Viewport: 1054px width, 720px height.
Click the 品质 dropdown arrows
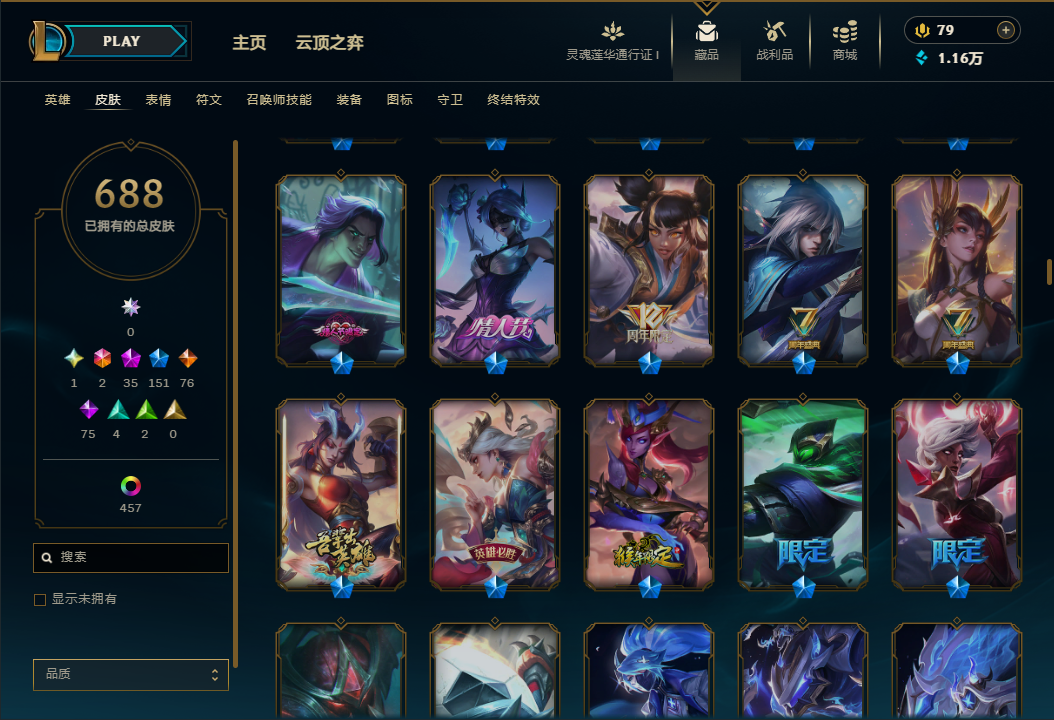[x=214, y=674]
